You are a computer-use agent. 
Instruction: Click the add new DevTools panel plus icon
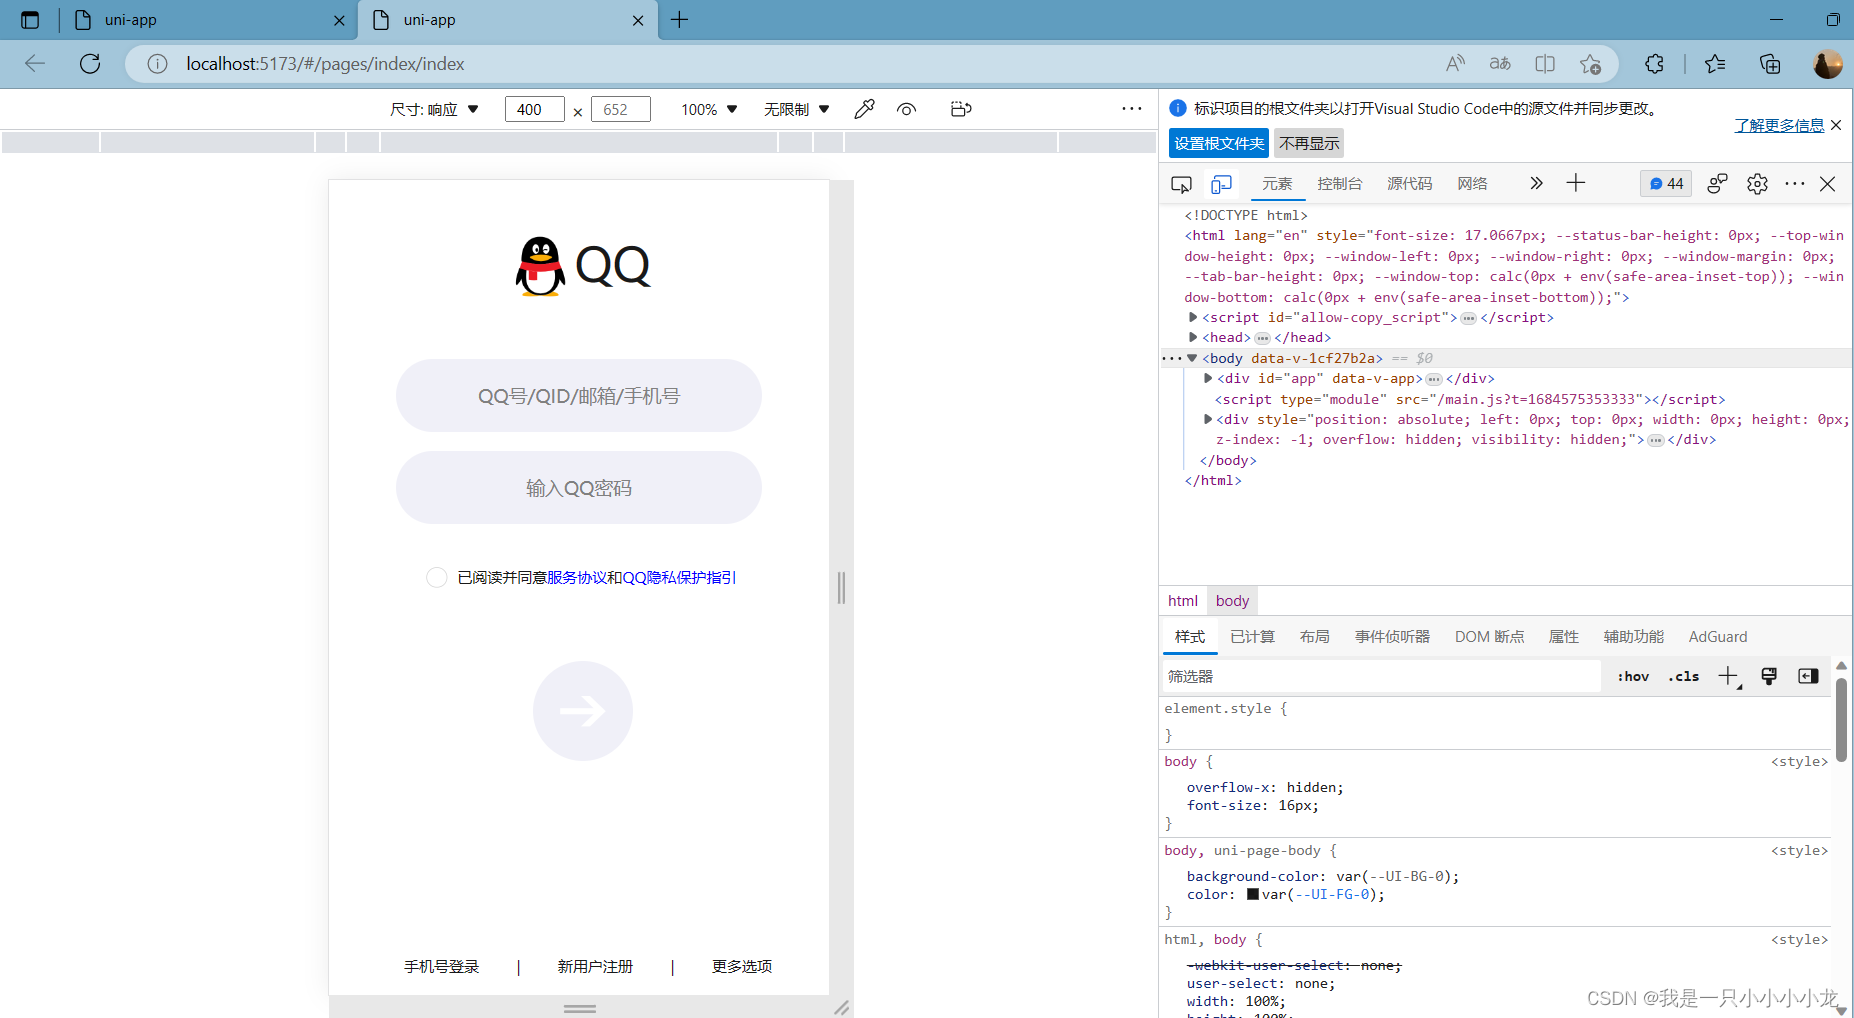[x=1576, y=184]
